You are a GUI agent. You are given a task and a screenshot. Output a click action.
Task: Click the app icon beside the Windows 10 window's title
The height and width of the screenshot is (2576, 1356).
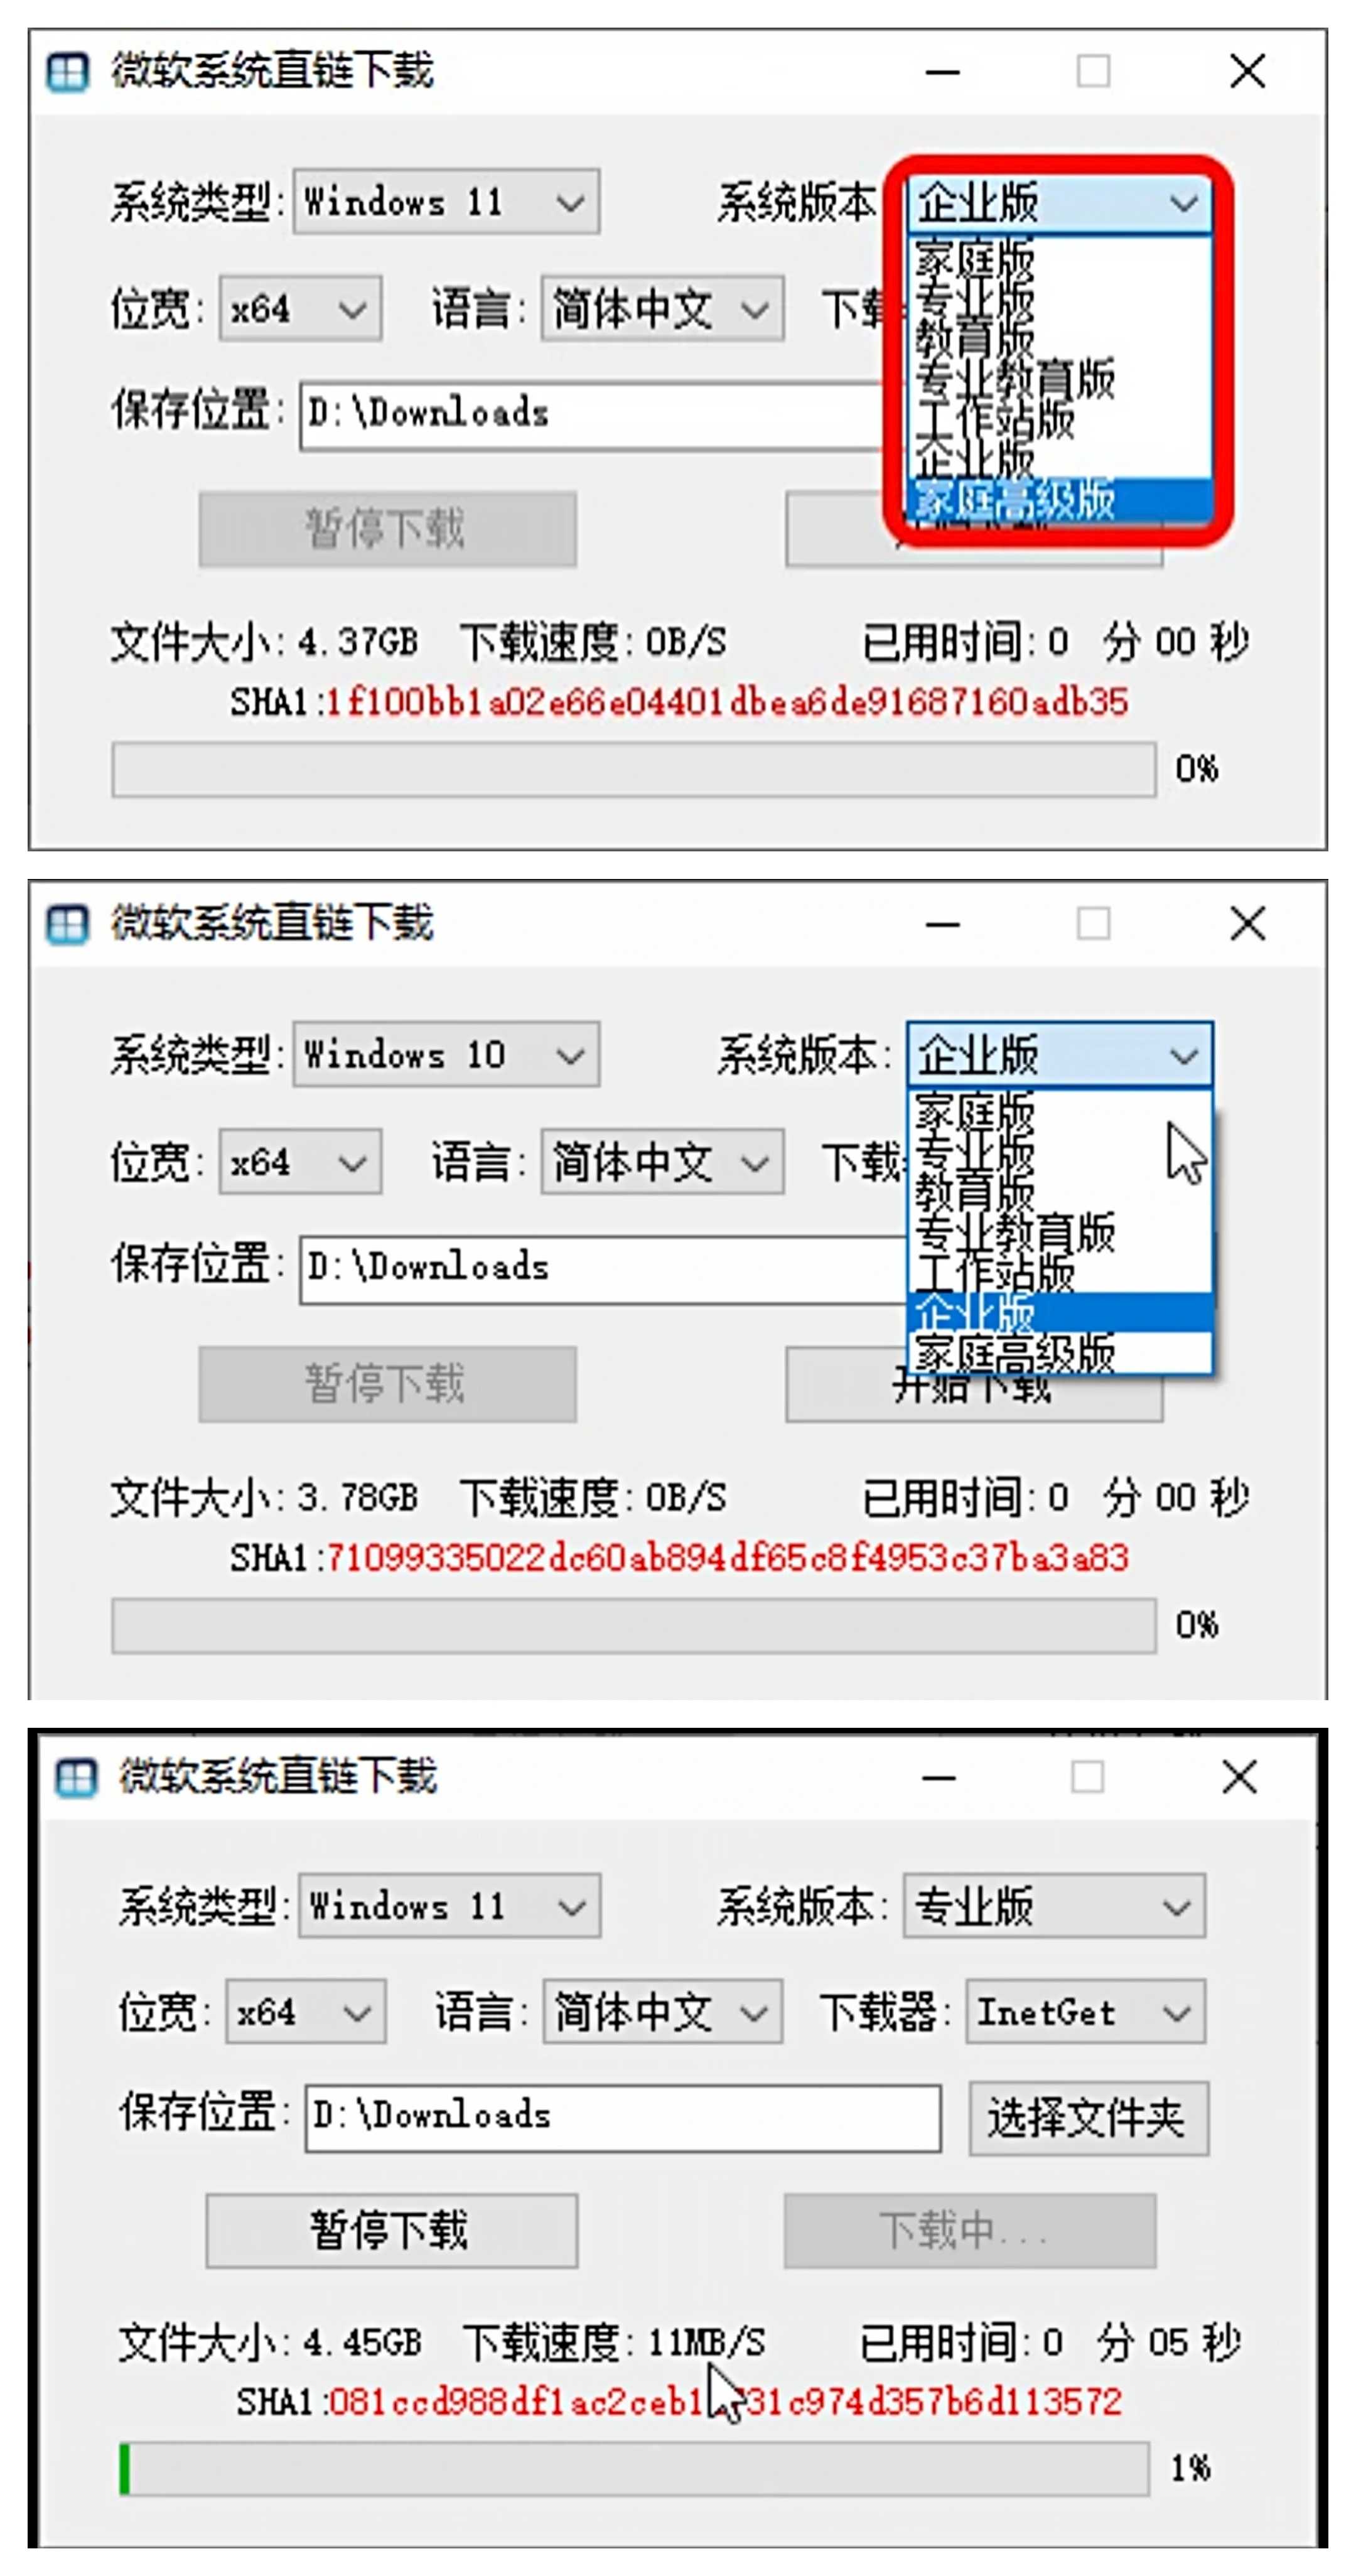pyautogui.click(x=68, y=924)
